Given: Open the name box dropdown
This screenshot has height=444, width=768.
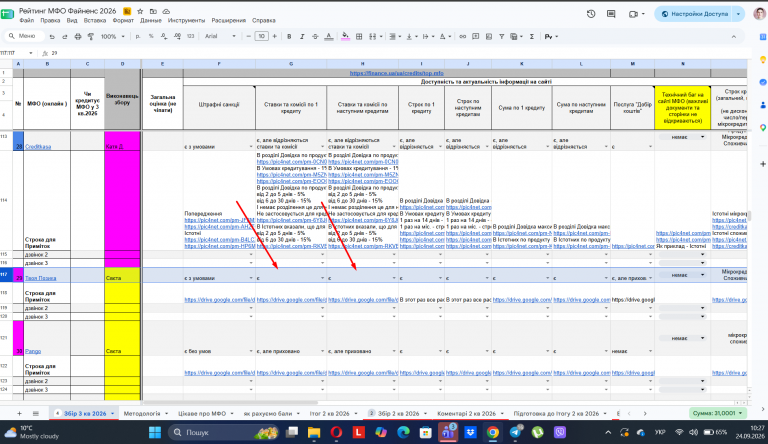Looking at the screenshot, I should (30, 53).
